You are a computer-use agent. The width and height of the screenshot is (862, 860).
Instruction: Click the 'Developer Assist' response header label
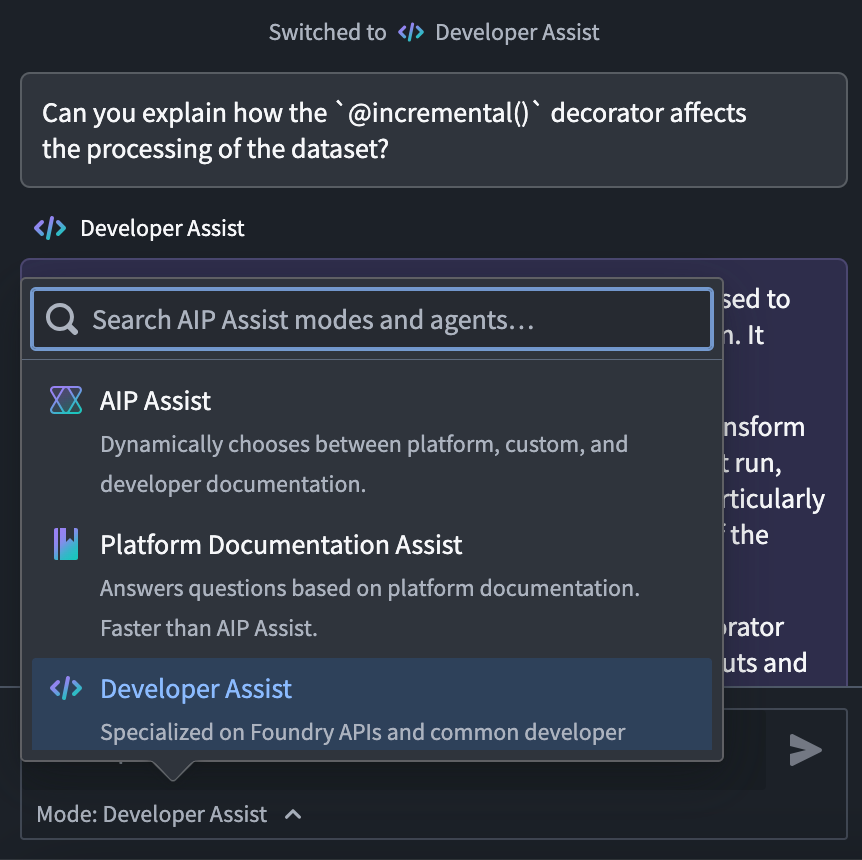(162, 228)
